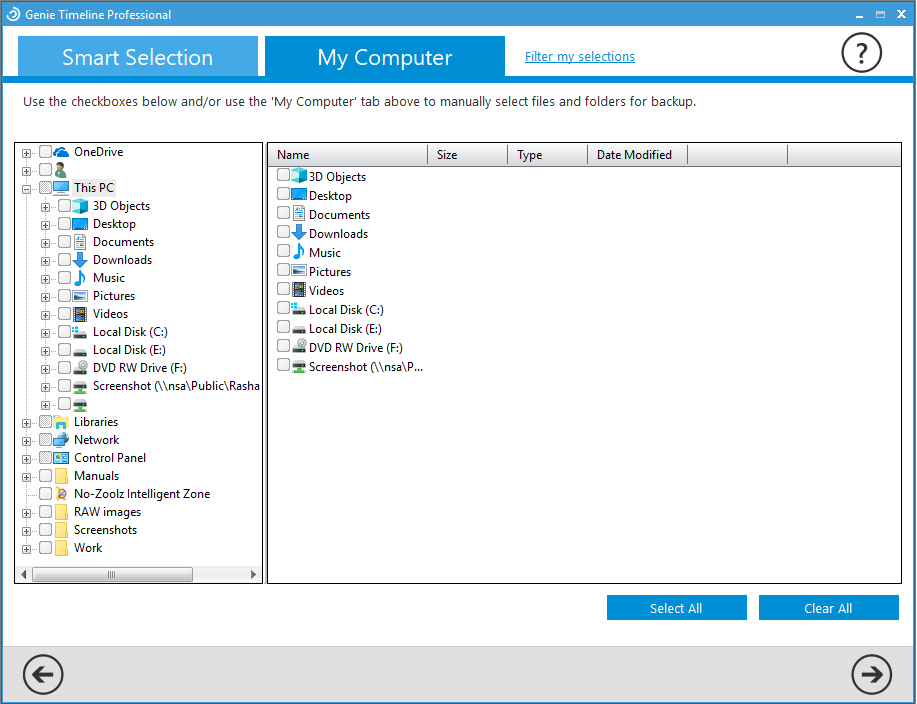This screenshot has width=917, height=704.
Task: Check the Videos checkbox in file list
Action: [284, 289]
